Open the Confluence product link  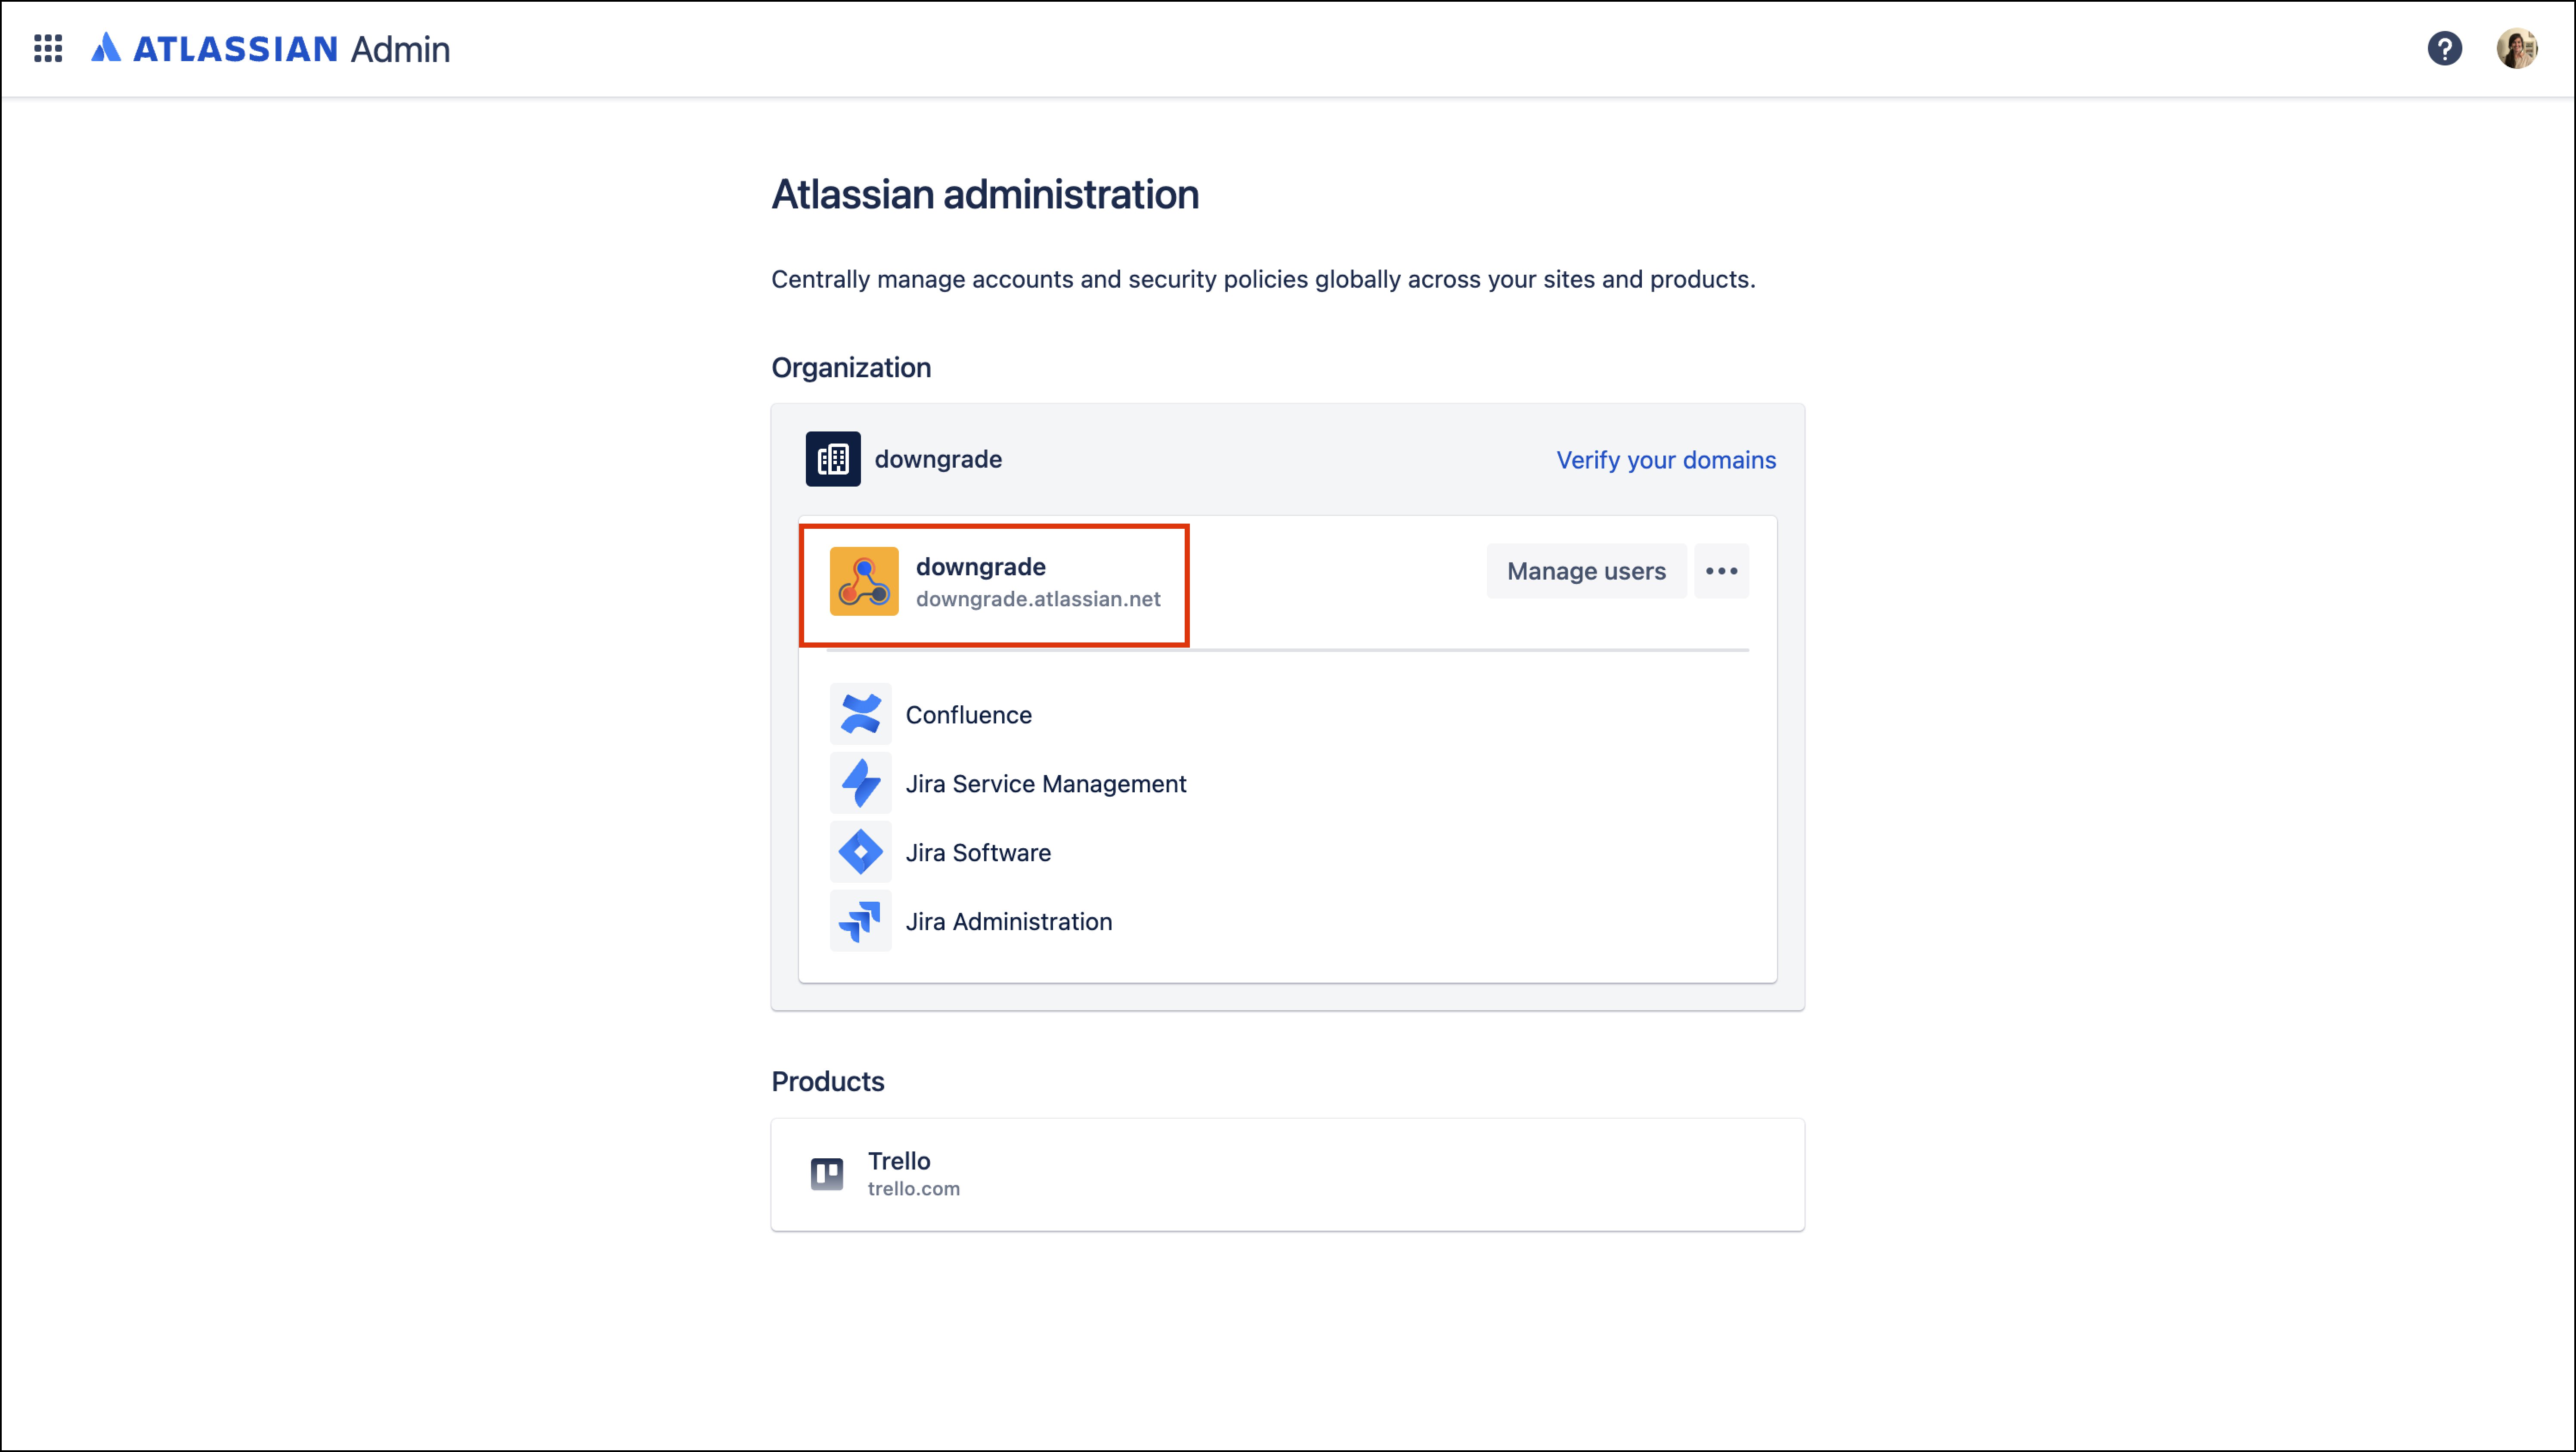coord(968,715)
